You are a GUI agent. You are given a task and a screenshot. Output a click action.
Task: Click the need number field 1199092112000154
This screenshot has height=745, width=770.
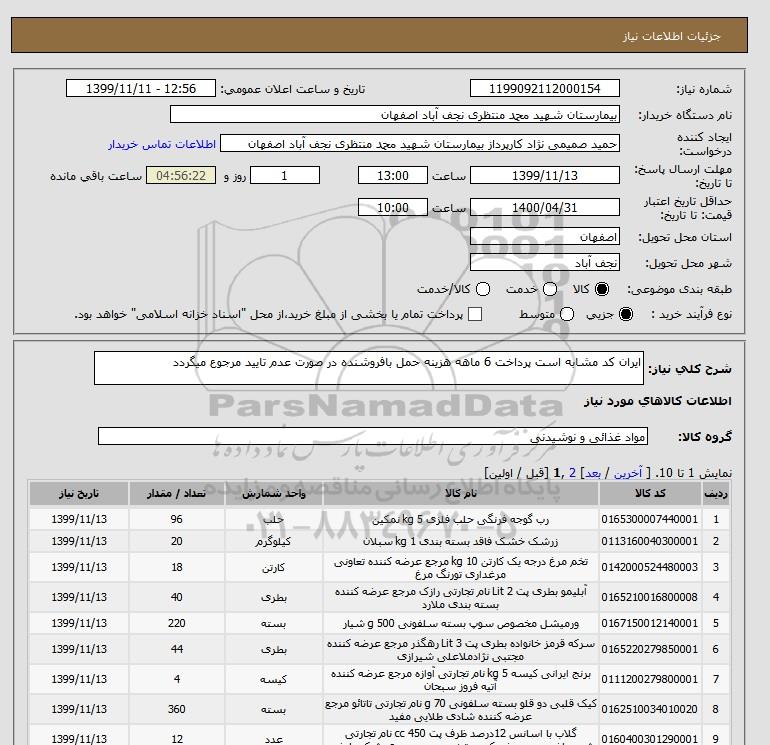click(545, 88)
